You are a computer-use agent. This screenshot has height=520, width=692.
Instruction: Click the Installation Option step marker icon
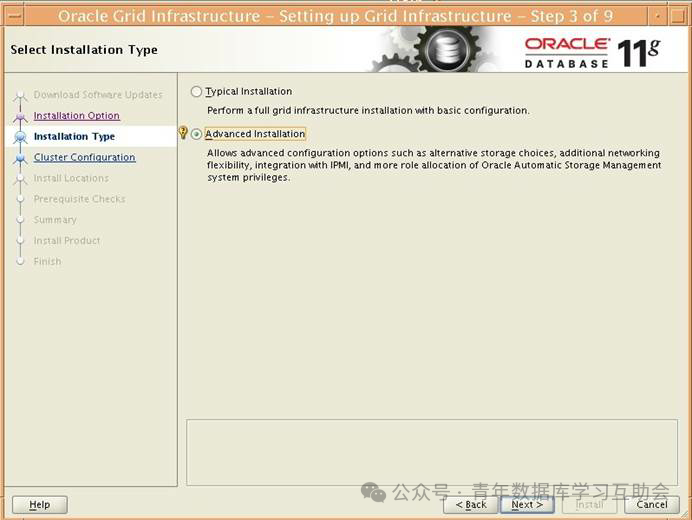[x=20, y=117]
